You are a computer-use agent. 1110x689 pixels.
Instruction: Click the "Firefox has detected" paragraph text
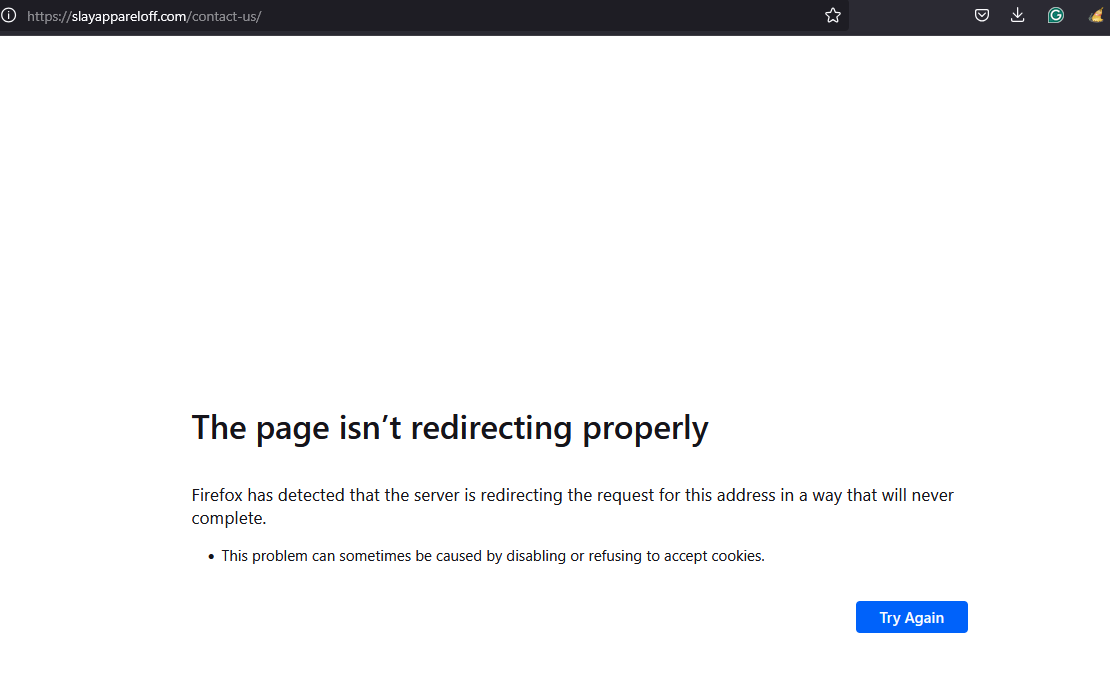(572, 496)
